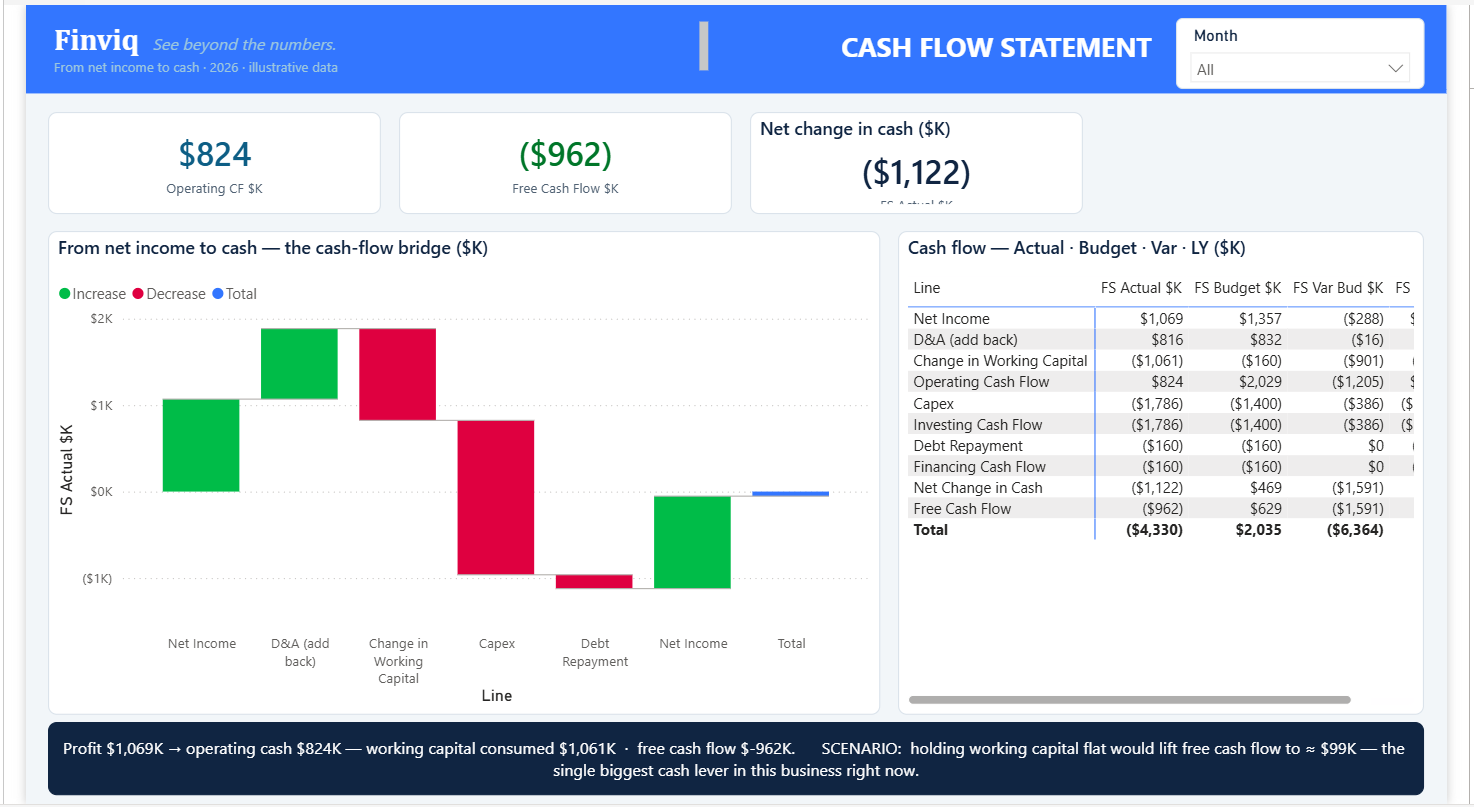Sort table by the Line column header

tap(927, 288)
